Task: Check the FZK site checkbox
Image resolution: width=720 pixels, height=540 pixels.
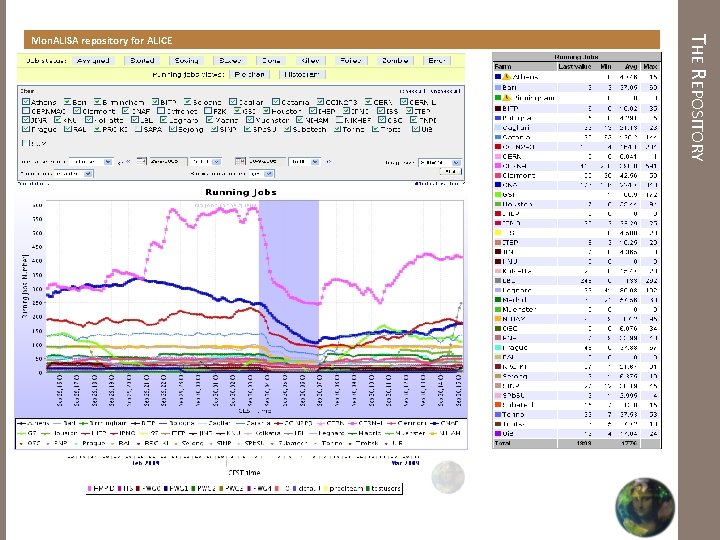Action: pyautogui.click(x=208, y=111)
